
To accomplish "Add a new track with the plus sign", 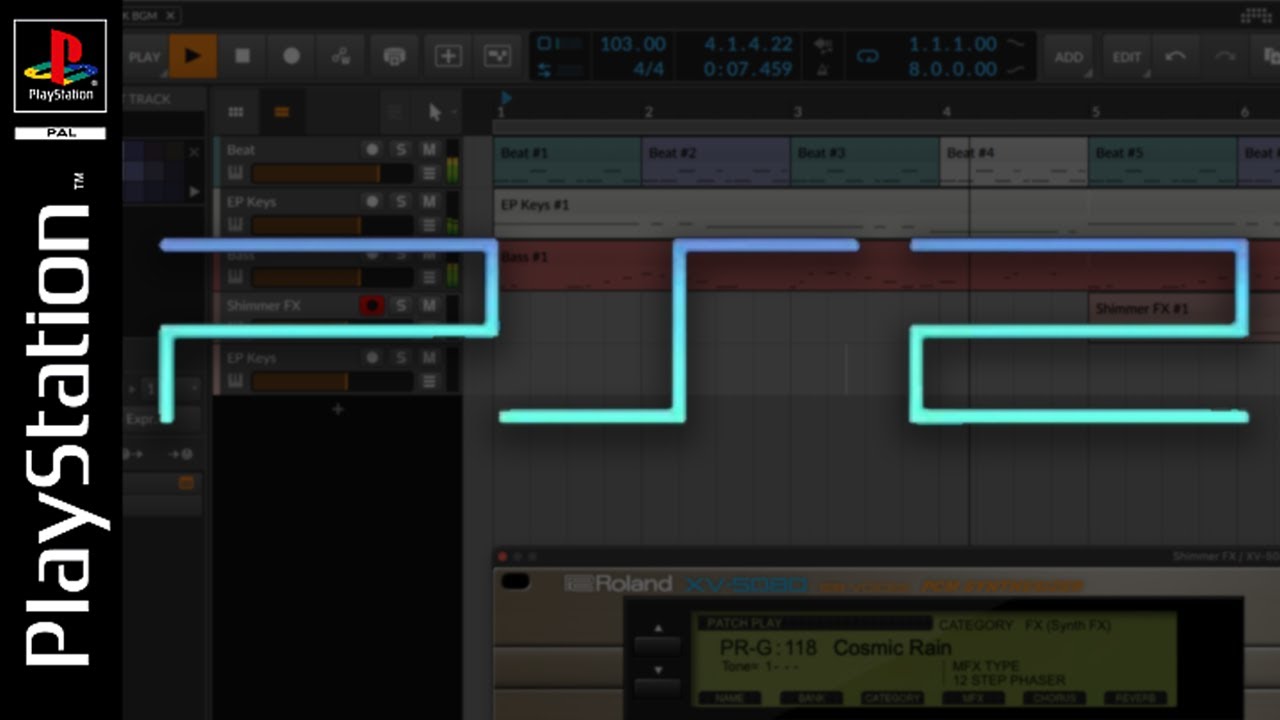I will pyautogui.click(x=338, y=409).
